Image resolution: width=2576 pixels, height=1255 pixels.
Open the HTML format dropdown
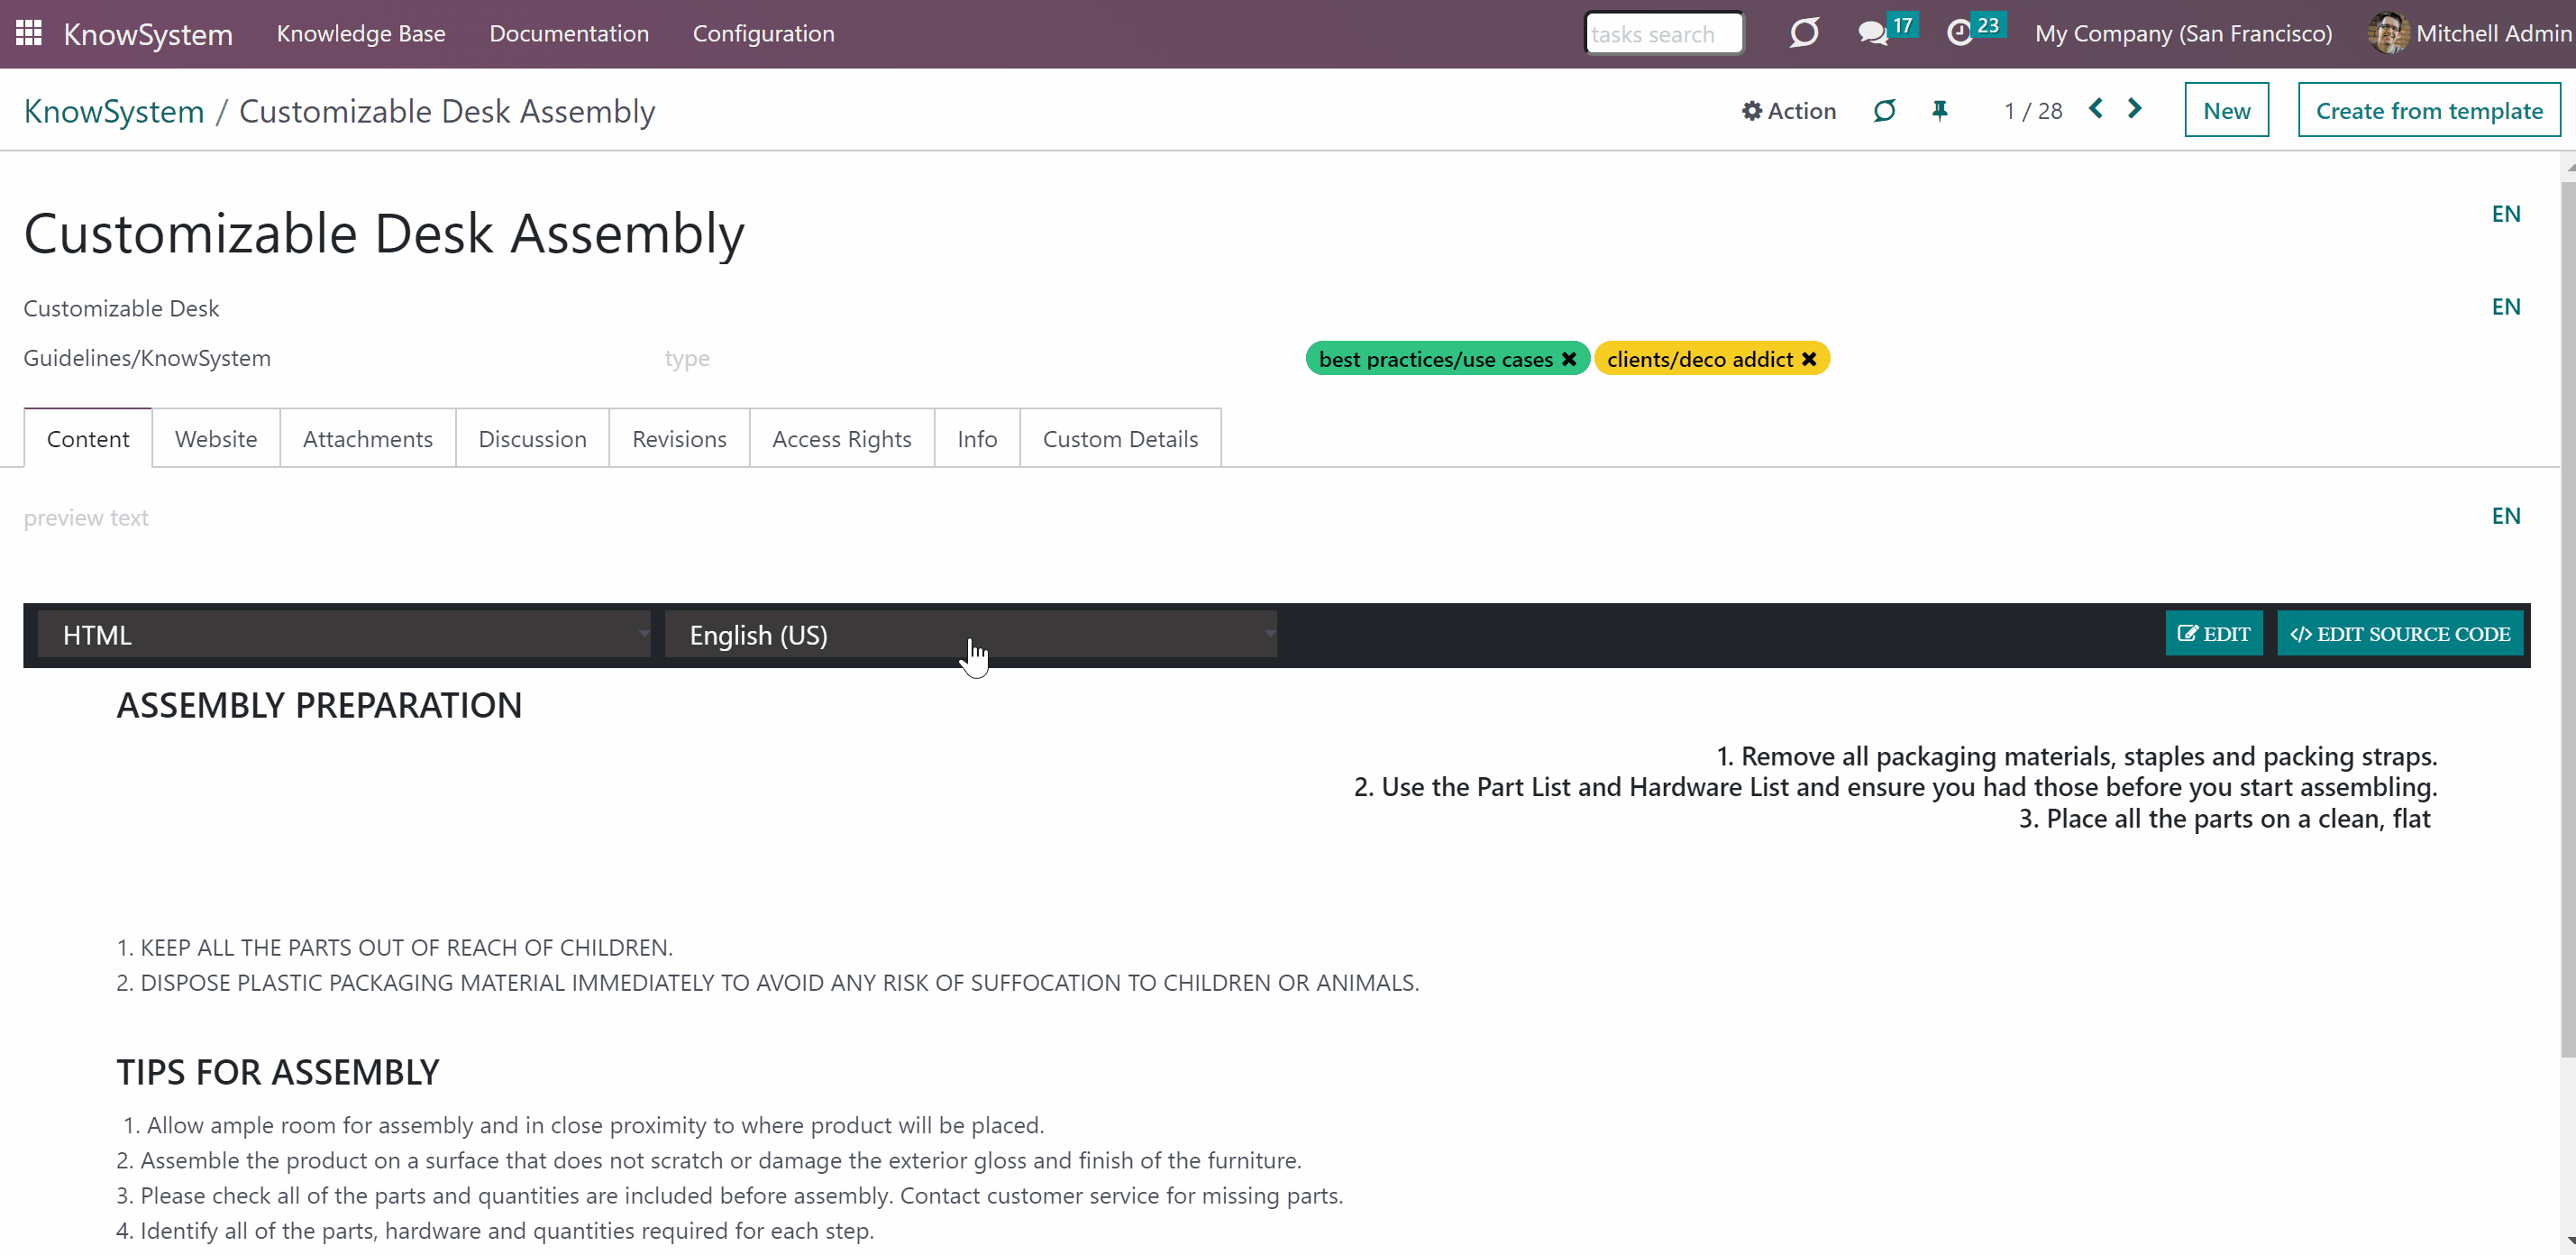point(343,635)
